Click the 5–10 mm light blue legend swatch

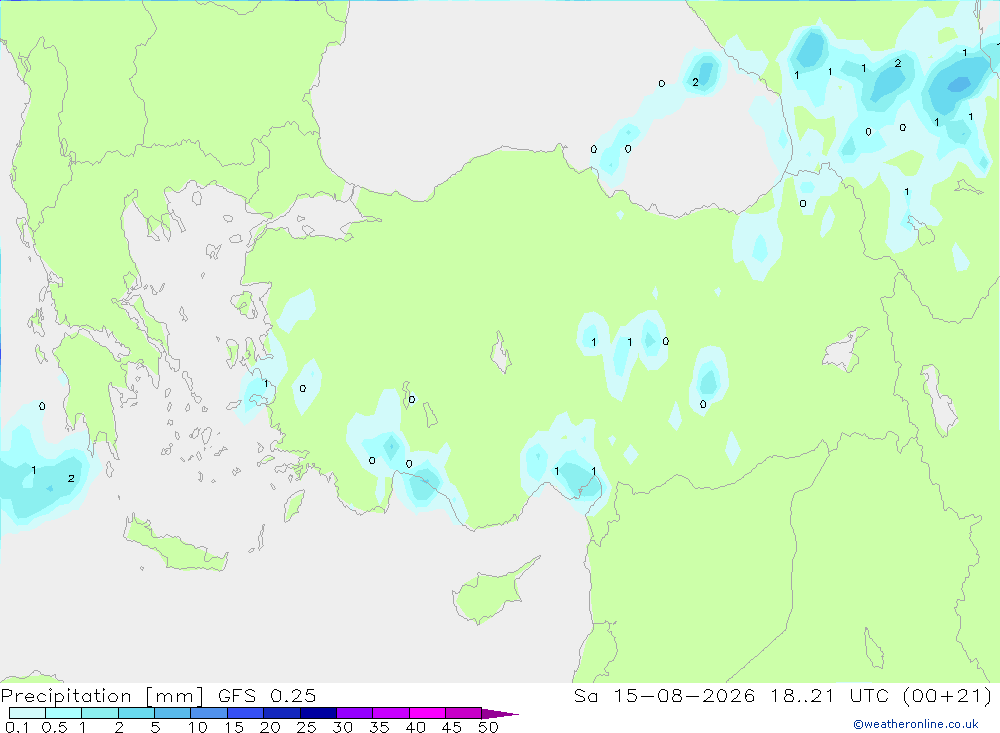[x=172, y=713]
